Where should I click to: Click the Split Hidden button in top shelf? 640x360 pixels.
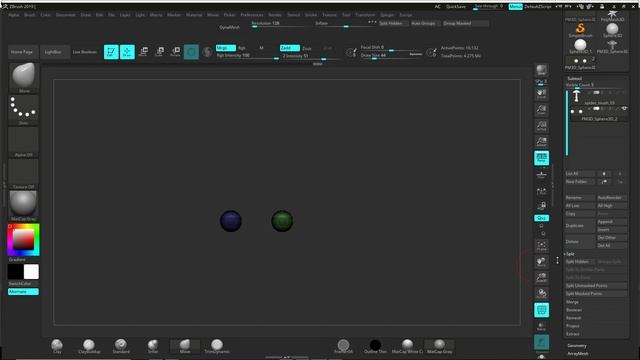coord(392,24)
